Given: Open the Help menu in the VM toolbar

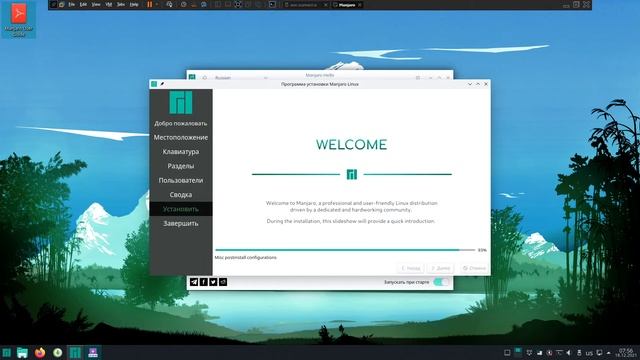Looking at the screenshot, I should pyautogui.click(x=134, y=5).
